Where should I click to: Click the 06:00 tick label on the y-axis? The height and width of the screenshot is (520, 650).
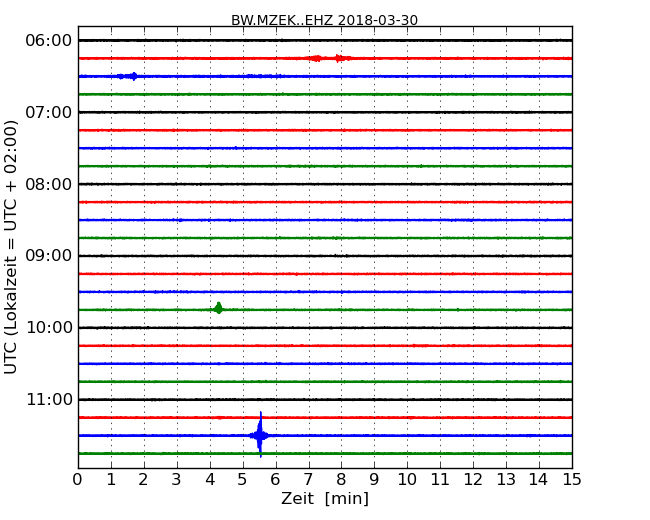48,40
